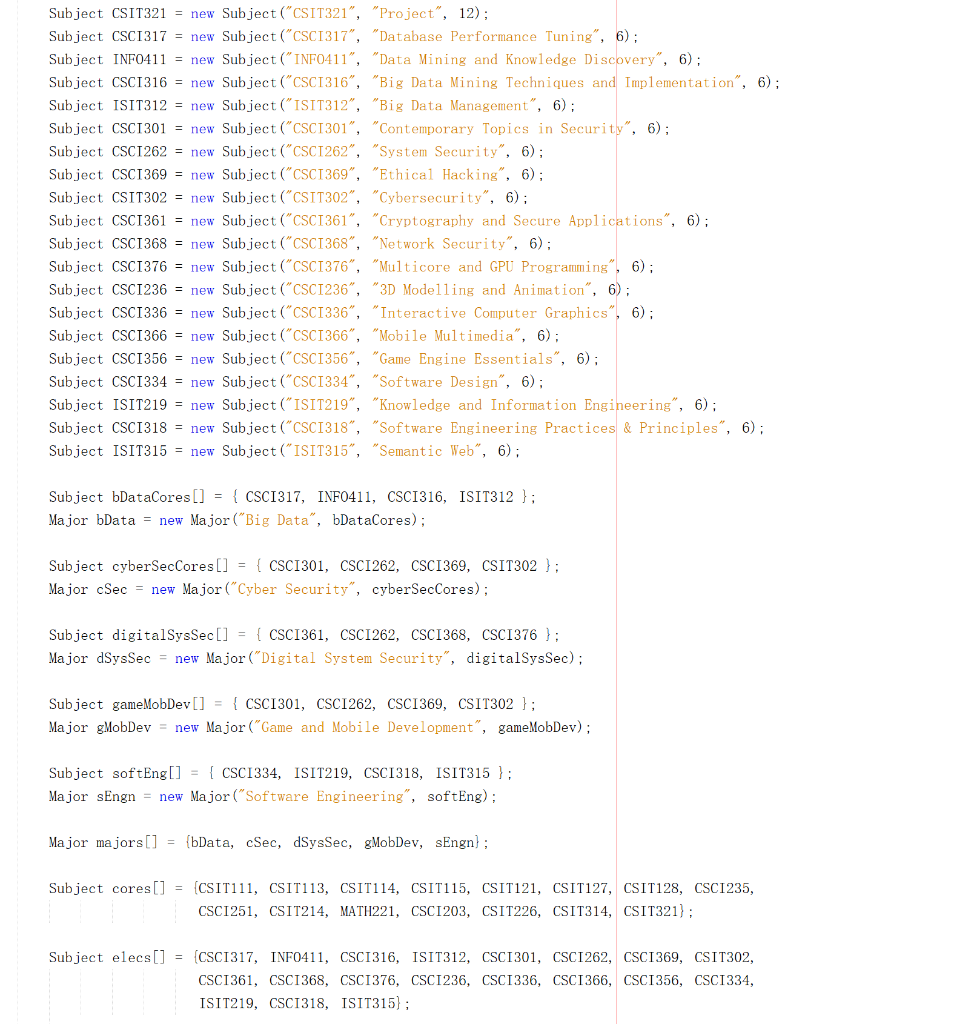
Task: Click "Interactive Computer Graphics" string
Action: [495, 313]
